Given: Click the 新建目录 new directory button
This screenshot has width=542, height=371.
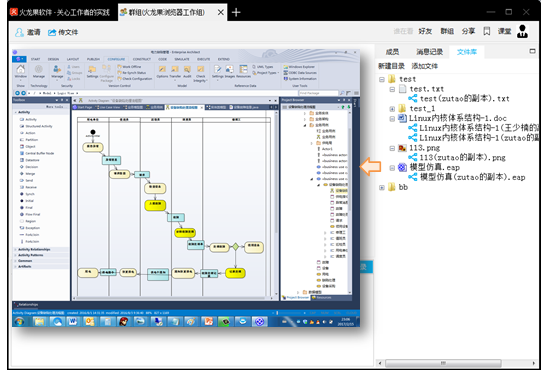Looking at the screenshot, I should (x=391, y=66).
